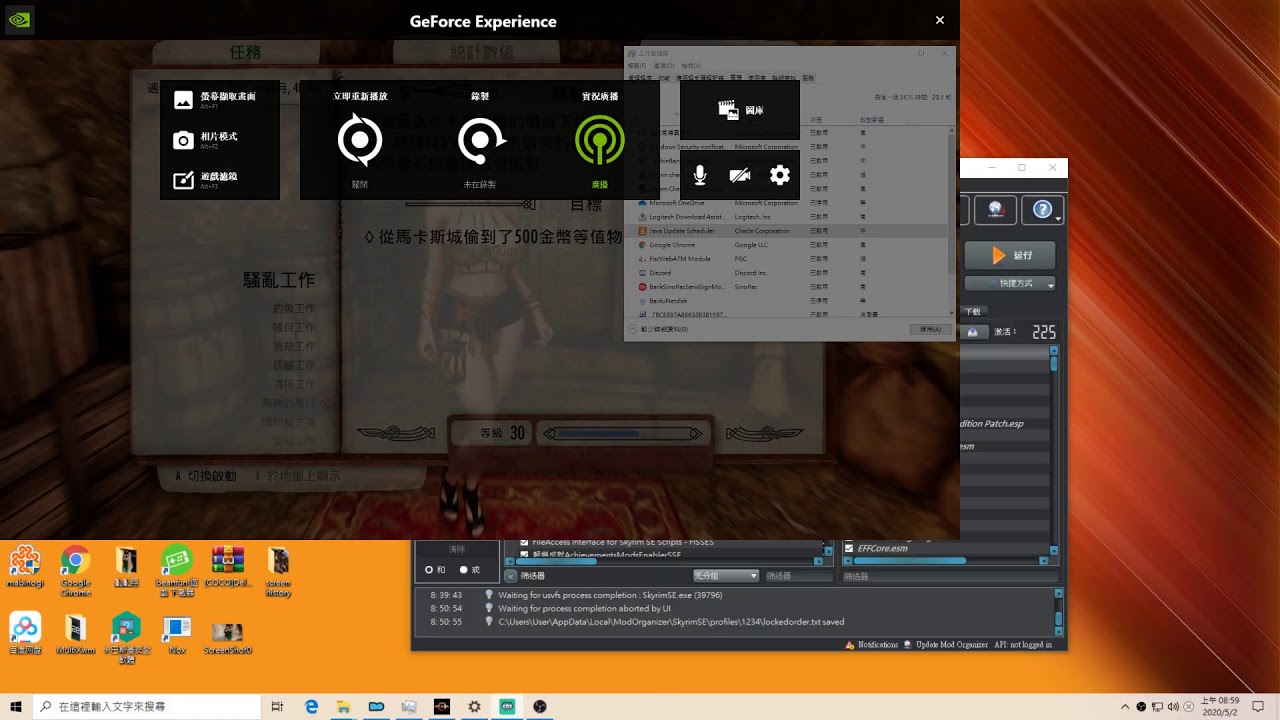This screenshot has height=720, width=1280.
Task: Open GeForce overlay settings gear
Action: click(x=780, y=175)
